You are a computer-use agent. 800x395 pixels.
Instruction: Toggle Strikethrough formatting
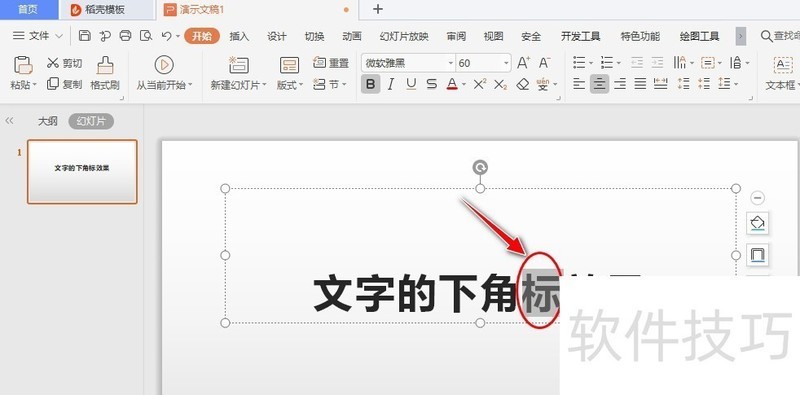pyautogui.click(x=432, y=84)
